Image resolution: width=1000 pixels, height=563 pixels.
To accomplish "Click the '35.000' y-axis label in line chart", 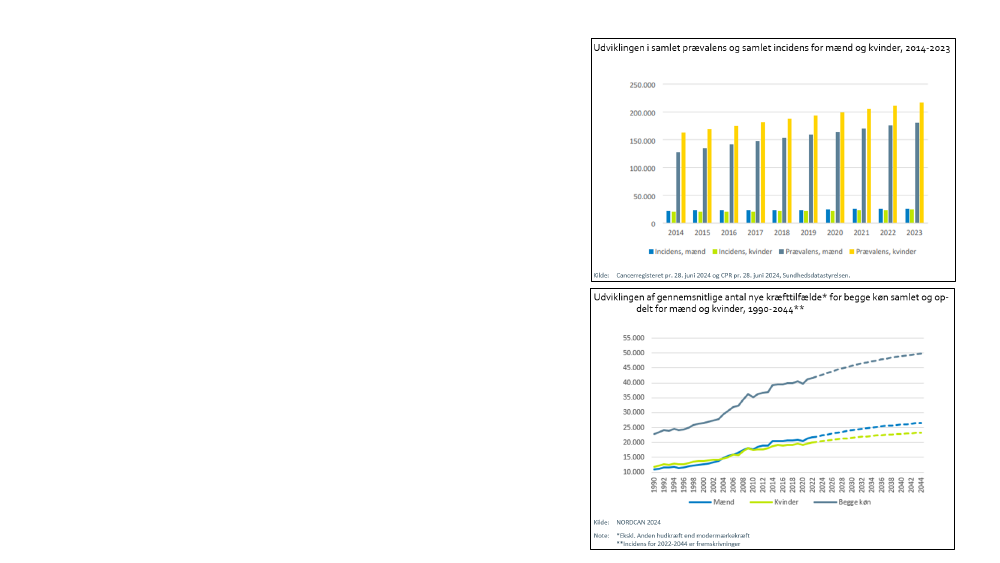I will [633, 397].
